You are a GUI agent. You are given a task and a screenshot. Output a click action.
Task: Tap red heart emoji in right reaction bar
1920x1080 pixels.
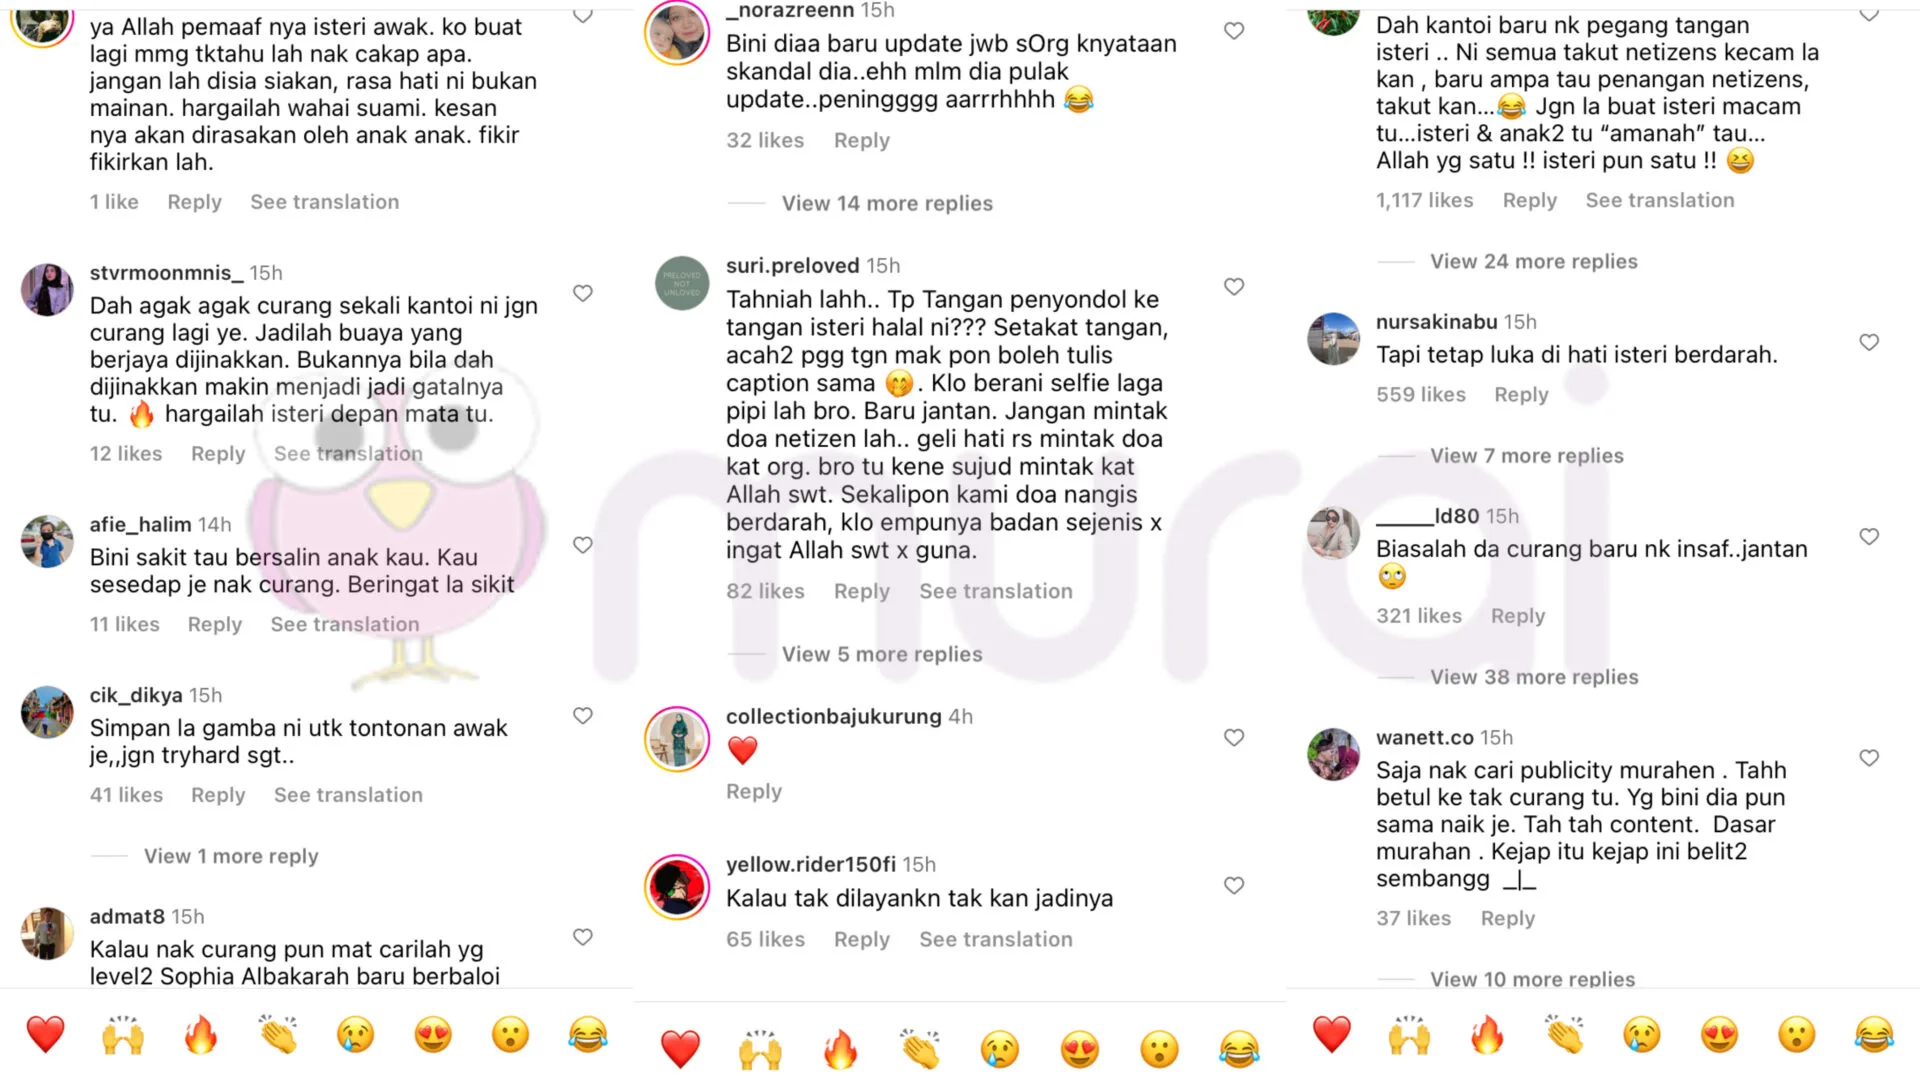(x=1332, y=1035)
